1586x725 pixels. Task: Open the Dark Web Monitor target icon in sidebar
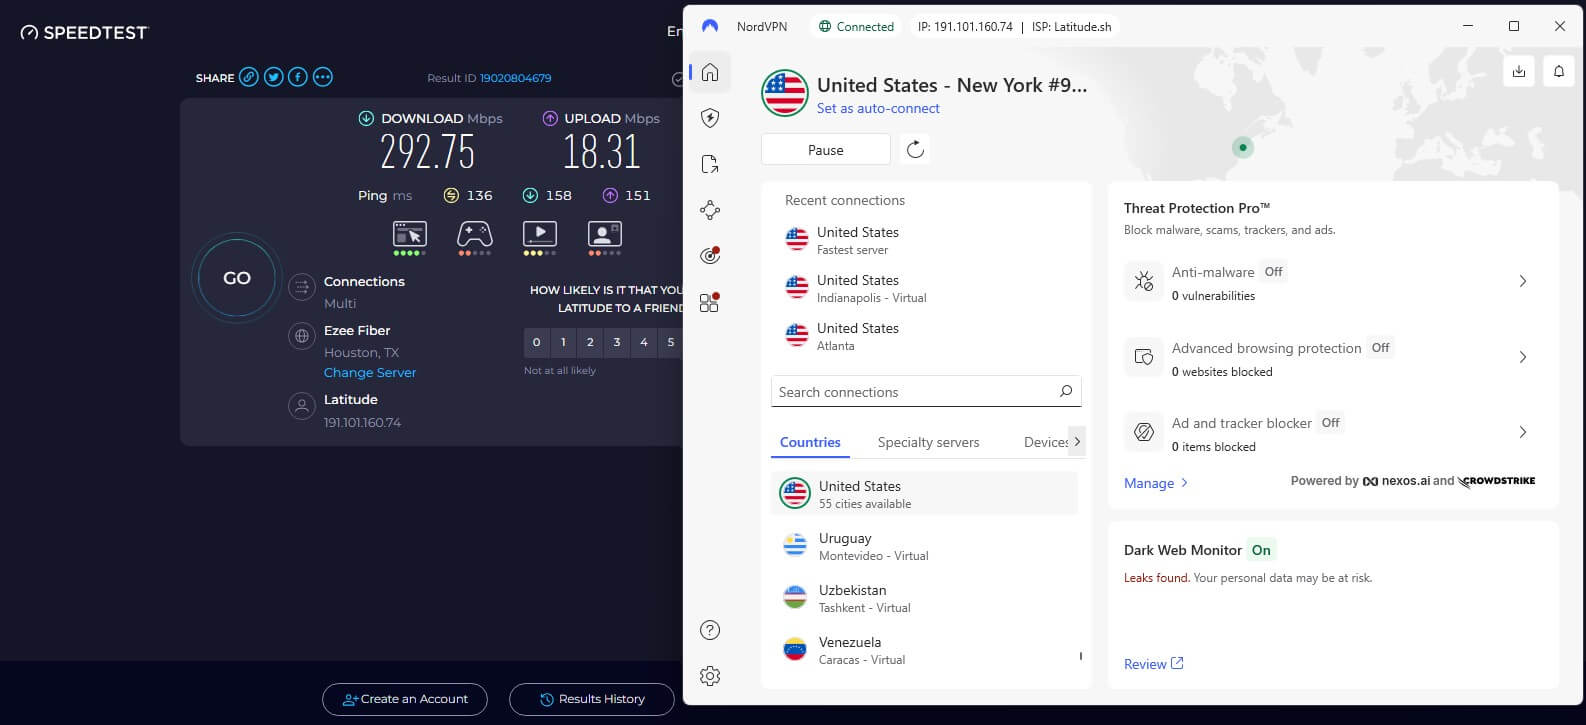pos(710,256)
